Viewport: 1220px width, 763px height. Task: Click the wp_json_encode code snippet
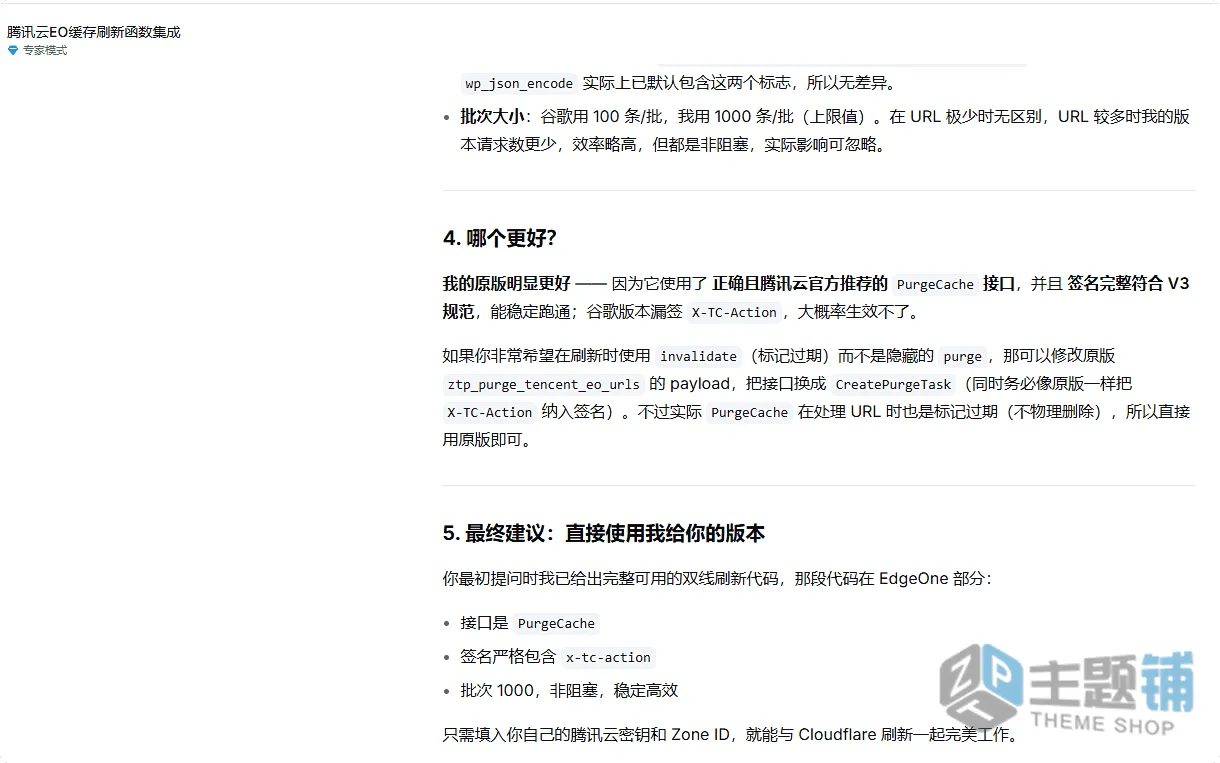[519, 84]
